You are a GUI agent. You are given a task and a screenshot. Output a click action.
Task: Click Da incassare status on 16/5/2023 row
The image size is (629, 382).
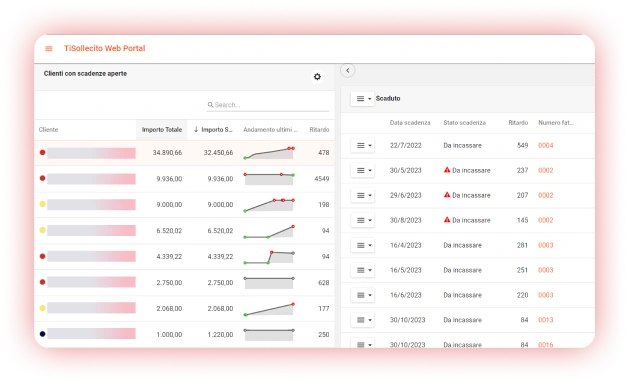(x=463, y=270)
